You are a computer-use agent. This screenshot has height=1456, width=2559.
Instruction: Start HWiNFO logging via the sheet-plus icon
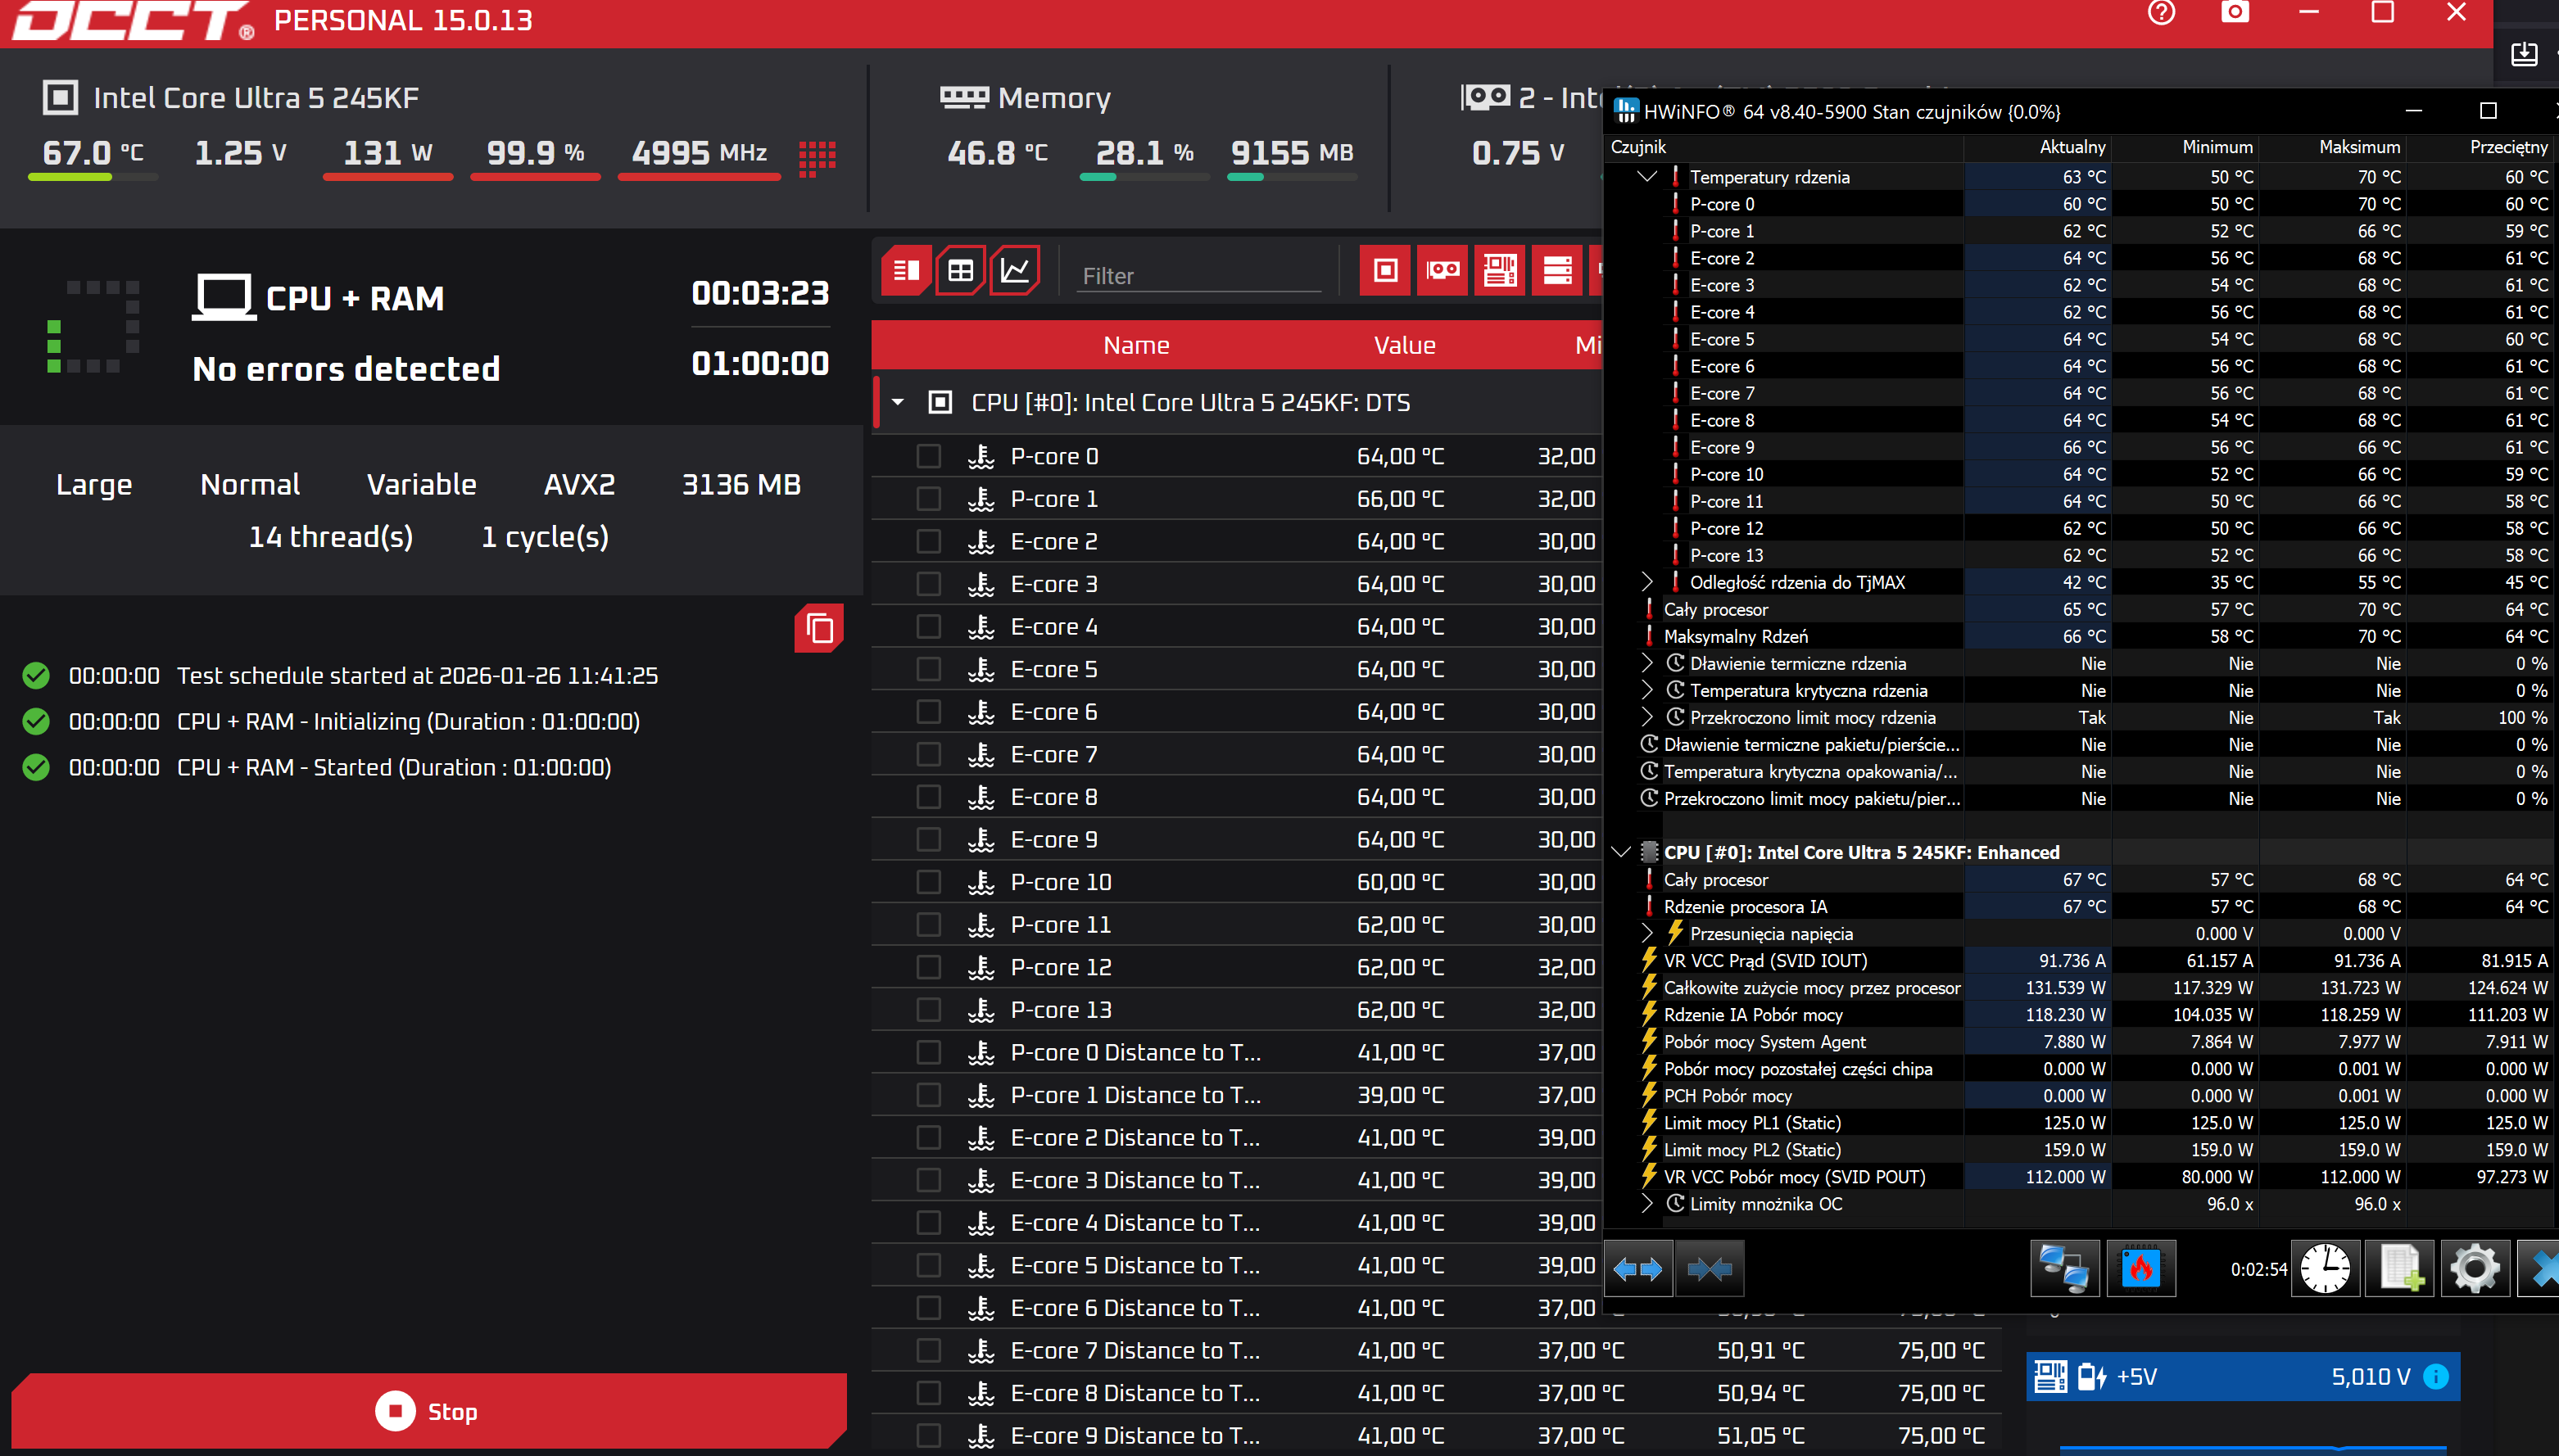(x=2400, y=1269)
